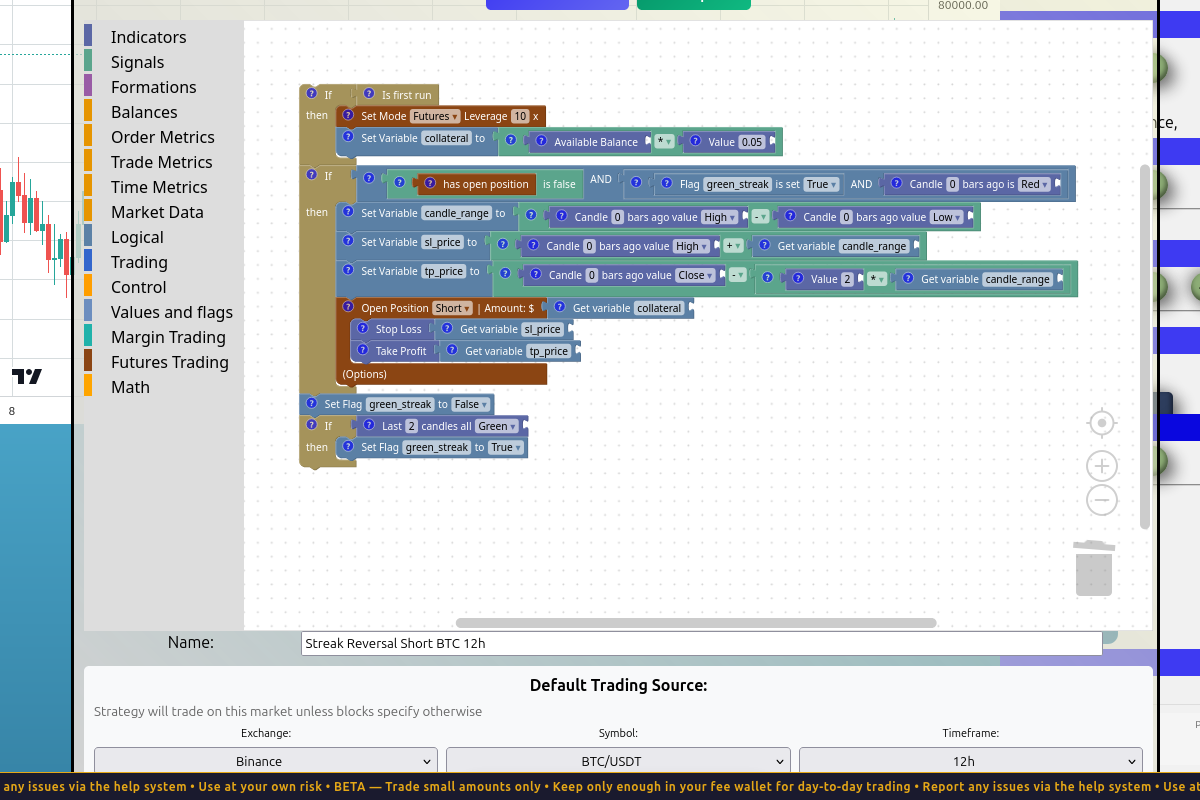This screenshot has height=800, width=1200.
Task: Edit the Last 2 candles count field
Action: coord(411,426)
